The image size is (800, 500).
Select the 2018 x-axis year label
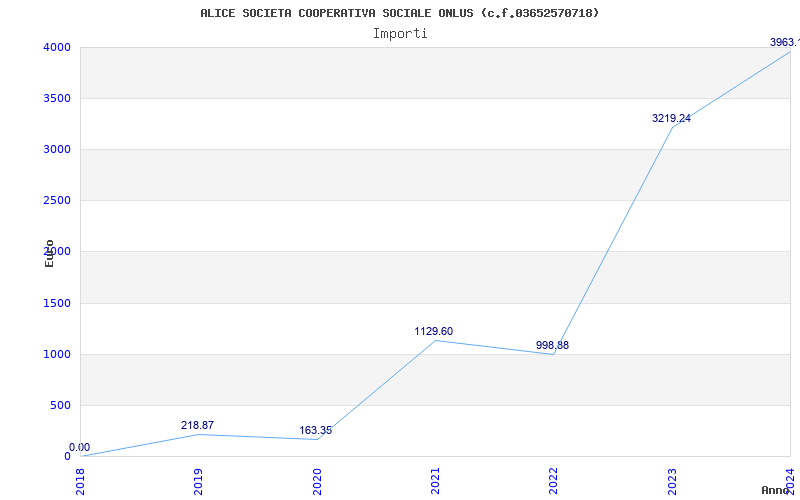pos(80,482)
